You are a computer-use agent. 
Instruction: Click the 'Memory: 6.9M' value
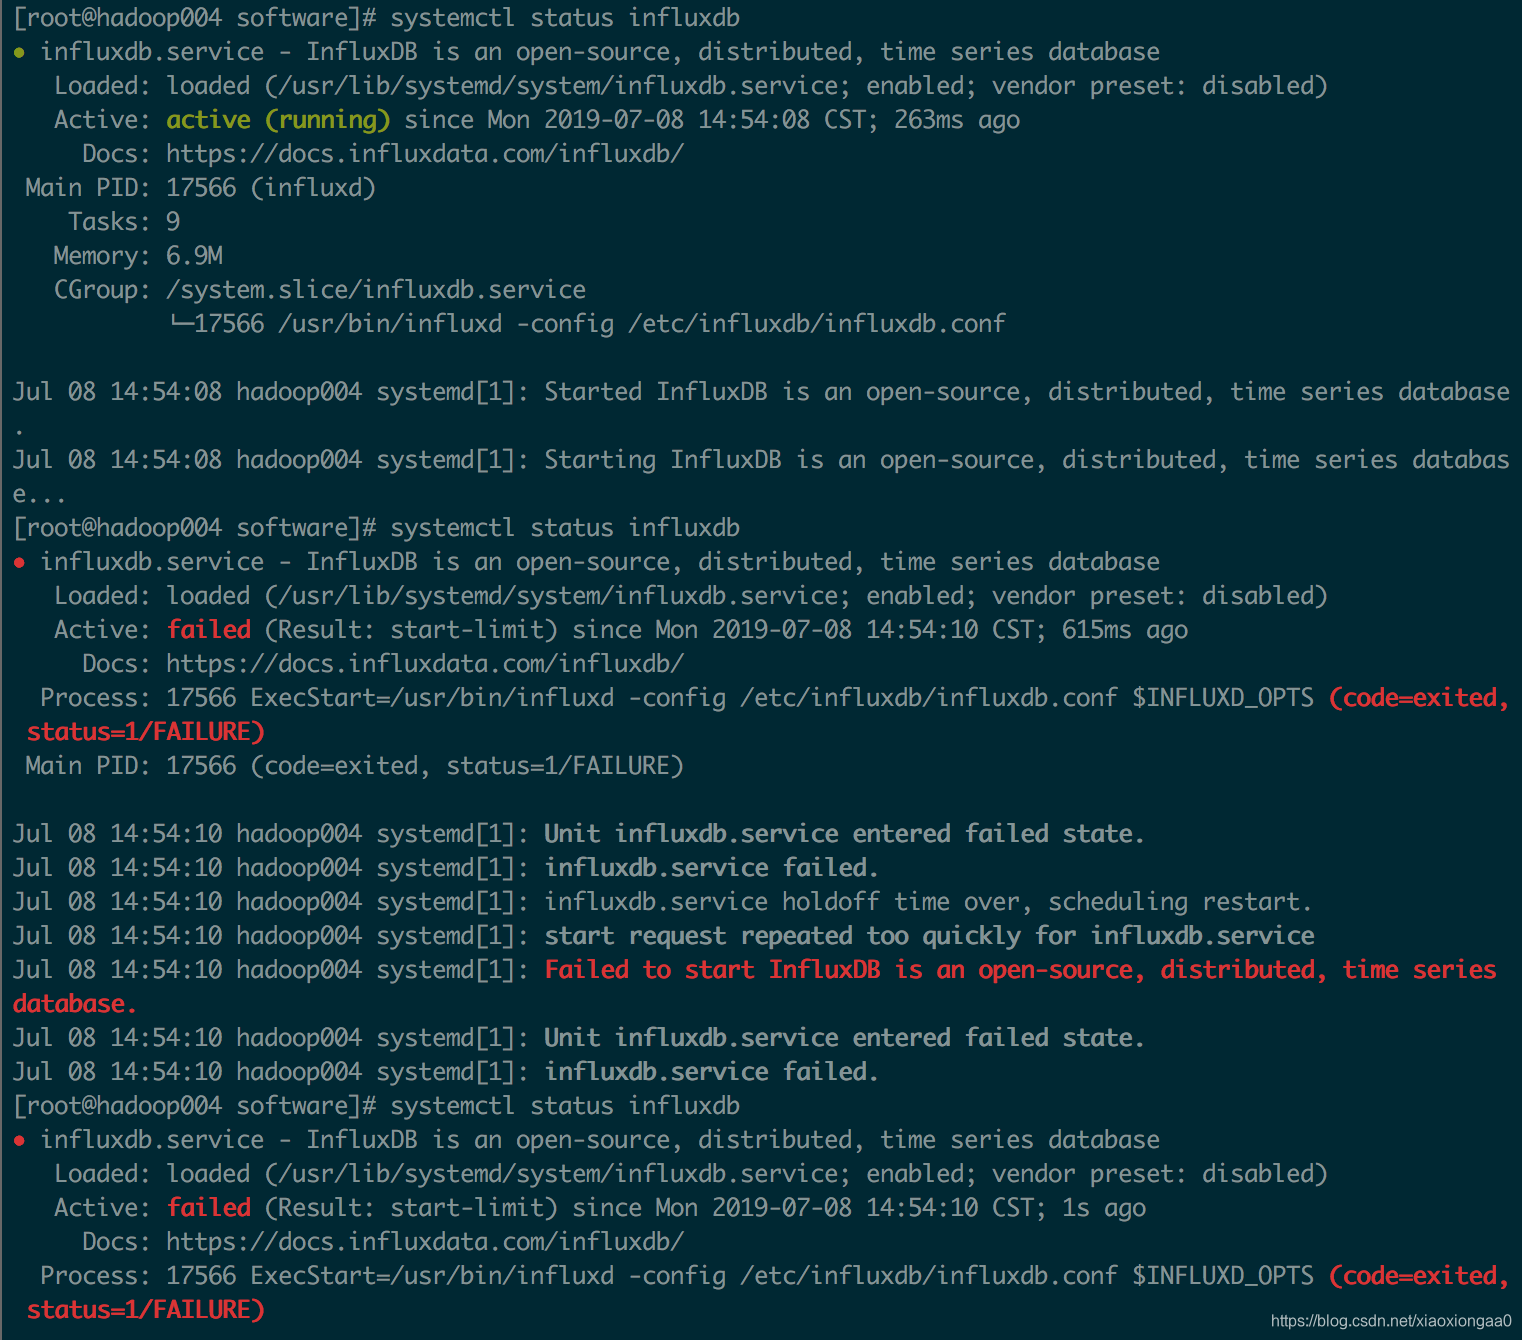194,256
